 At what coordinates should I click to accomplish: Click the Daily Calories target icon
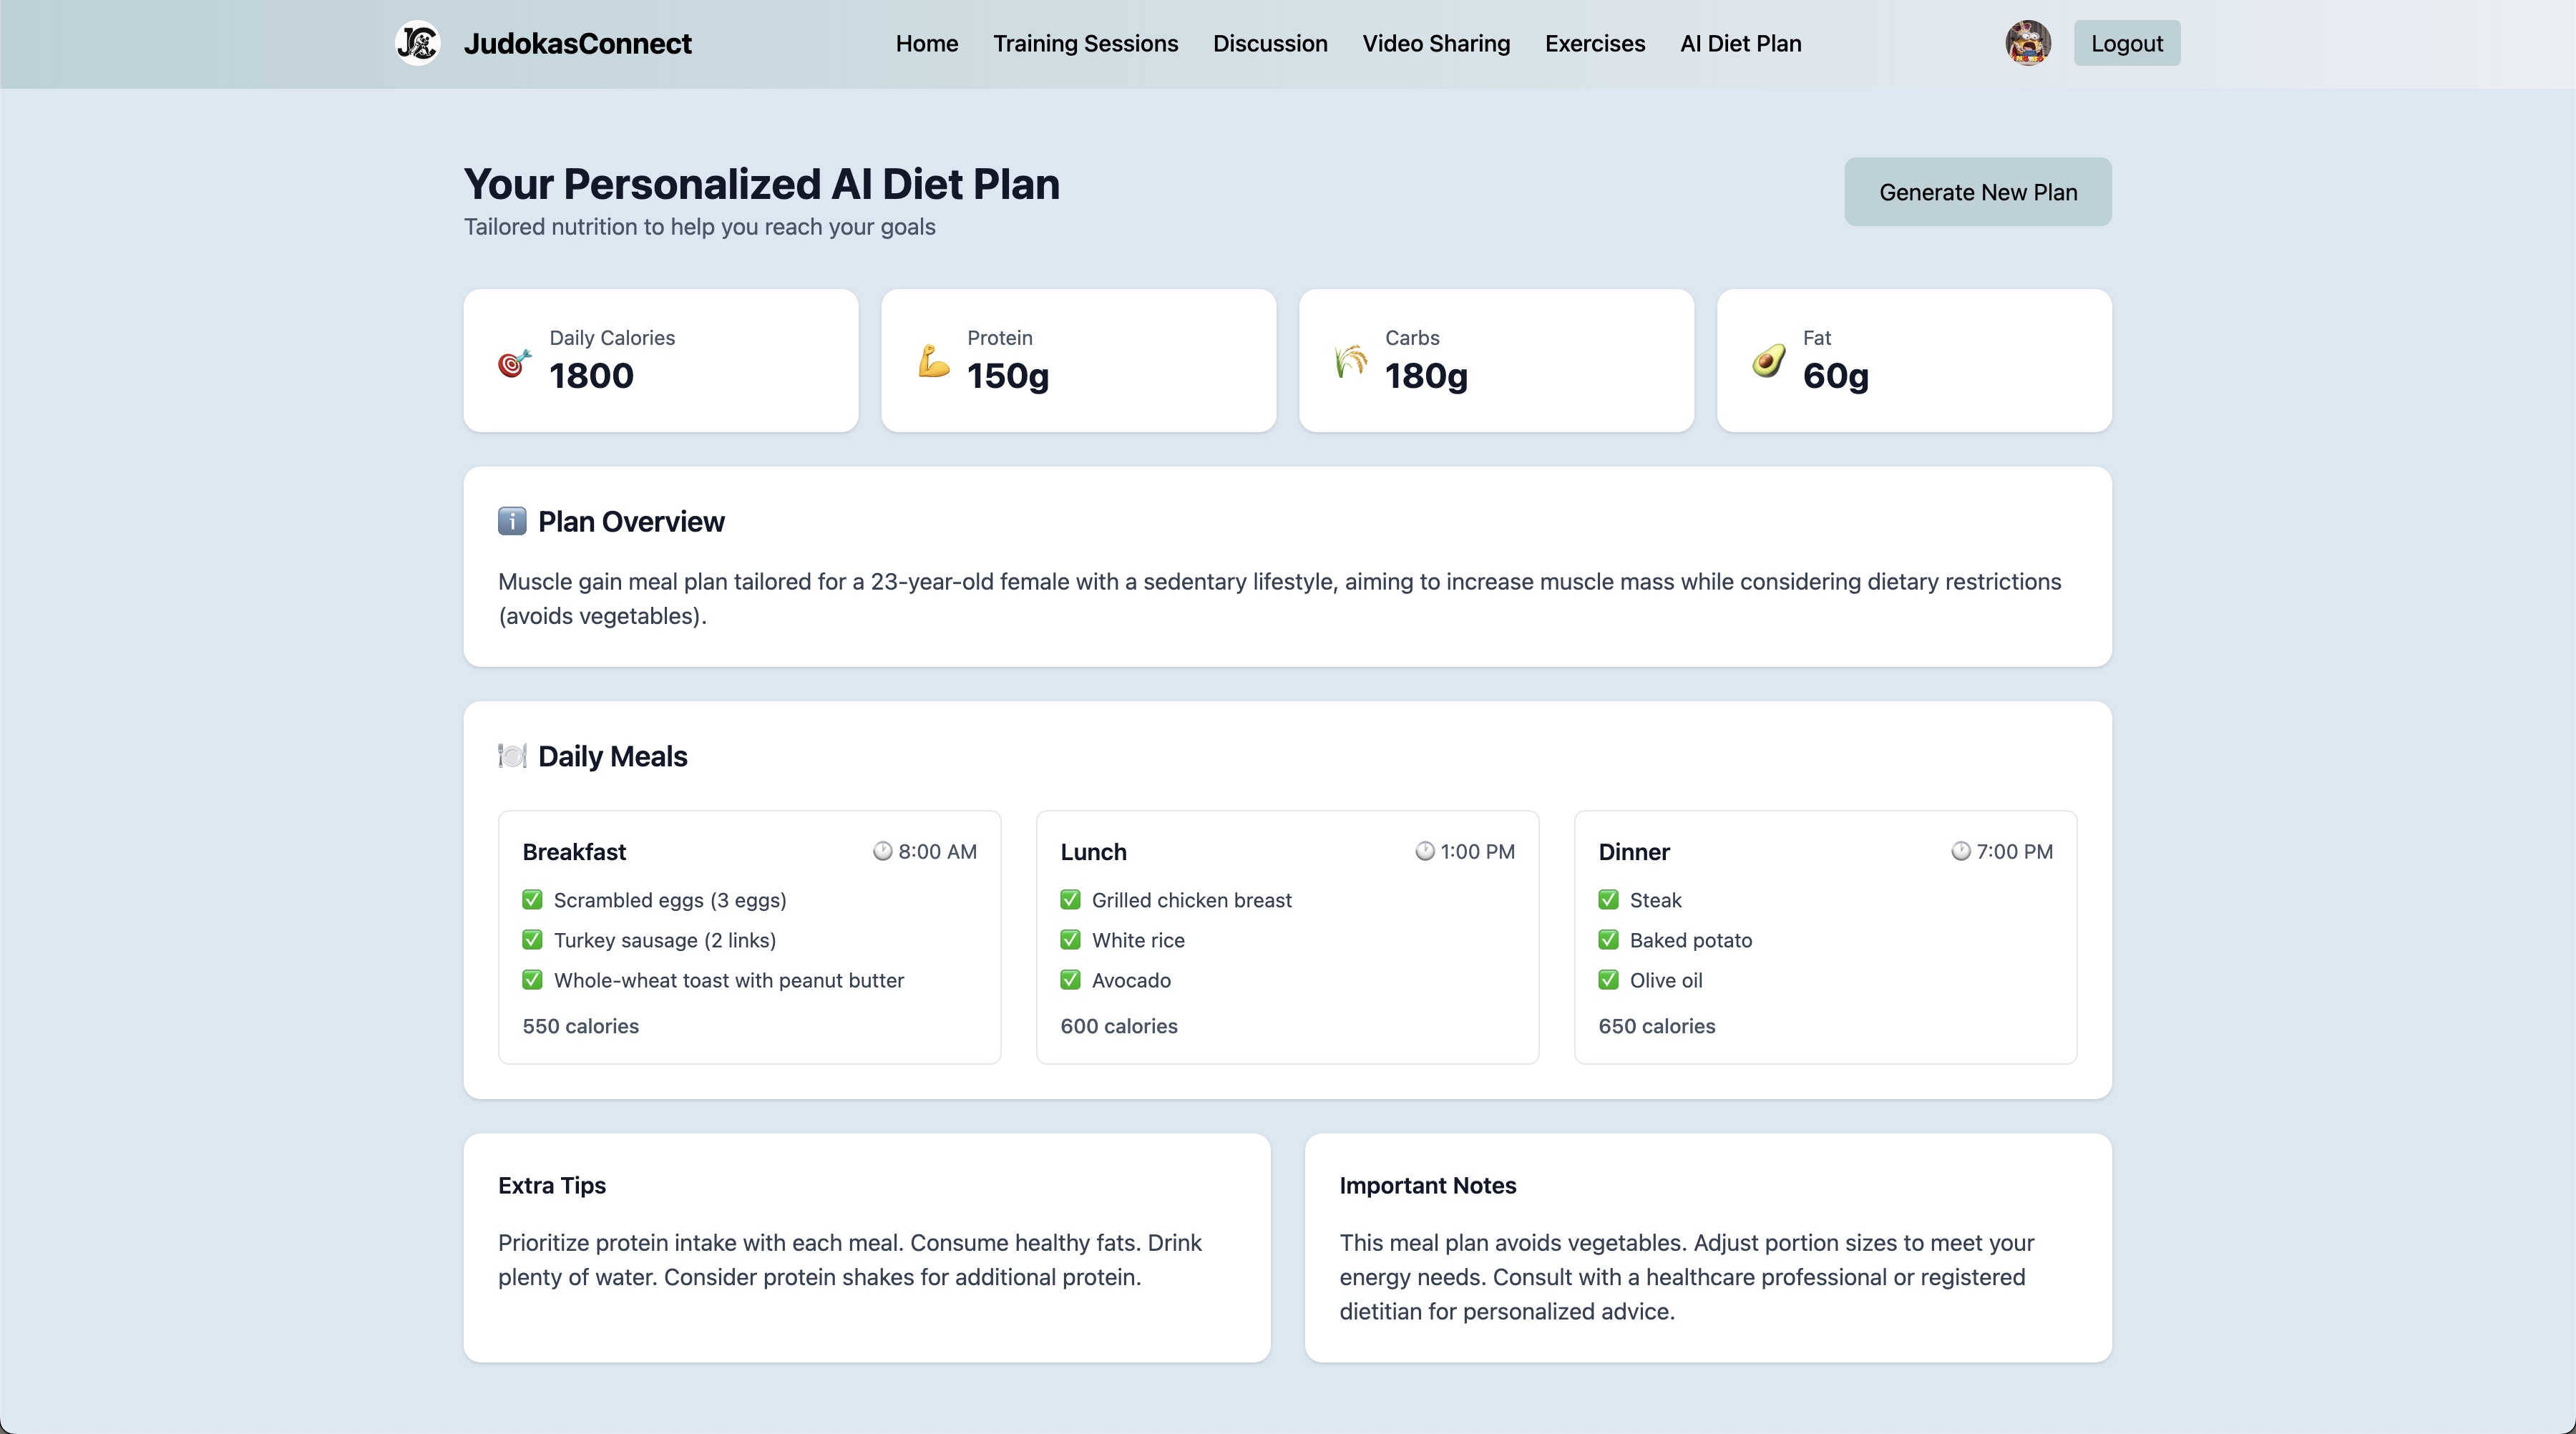pyautogui.click(x=514, y=363)
